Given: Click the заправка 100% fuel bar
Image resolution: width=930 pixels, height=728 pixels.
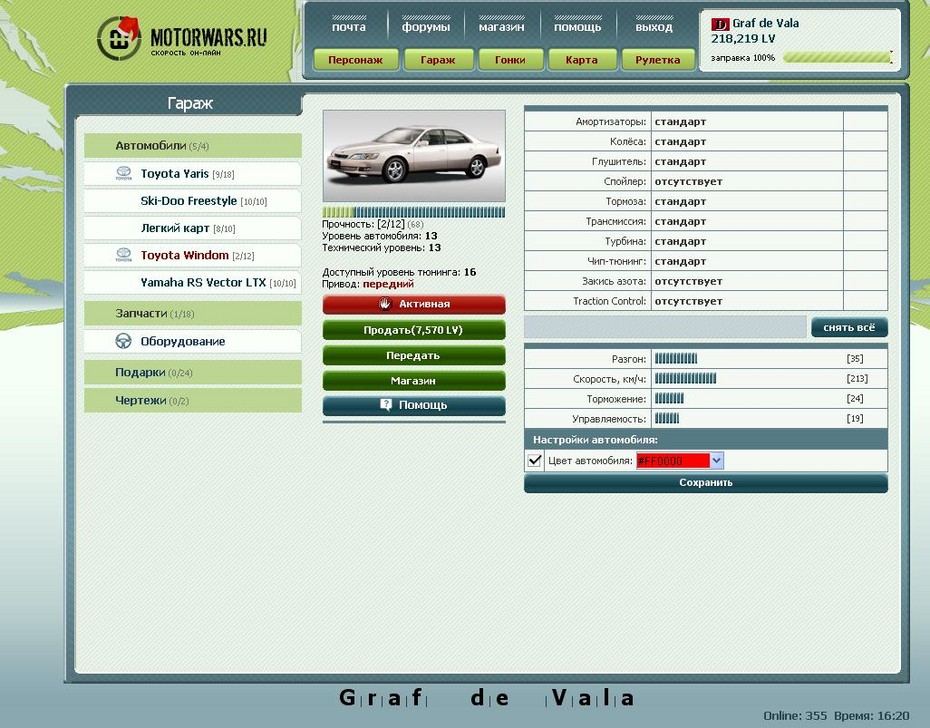Looking at the screenshot, I should pos(837,58).
